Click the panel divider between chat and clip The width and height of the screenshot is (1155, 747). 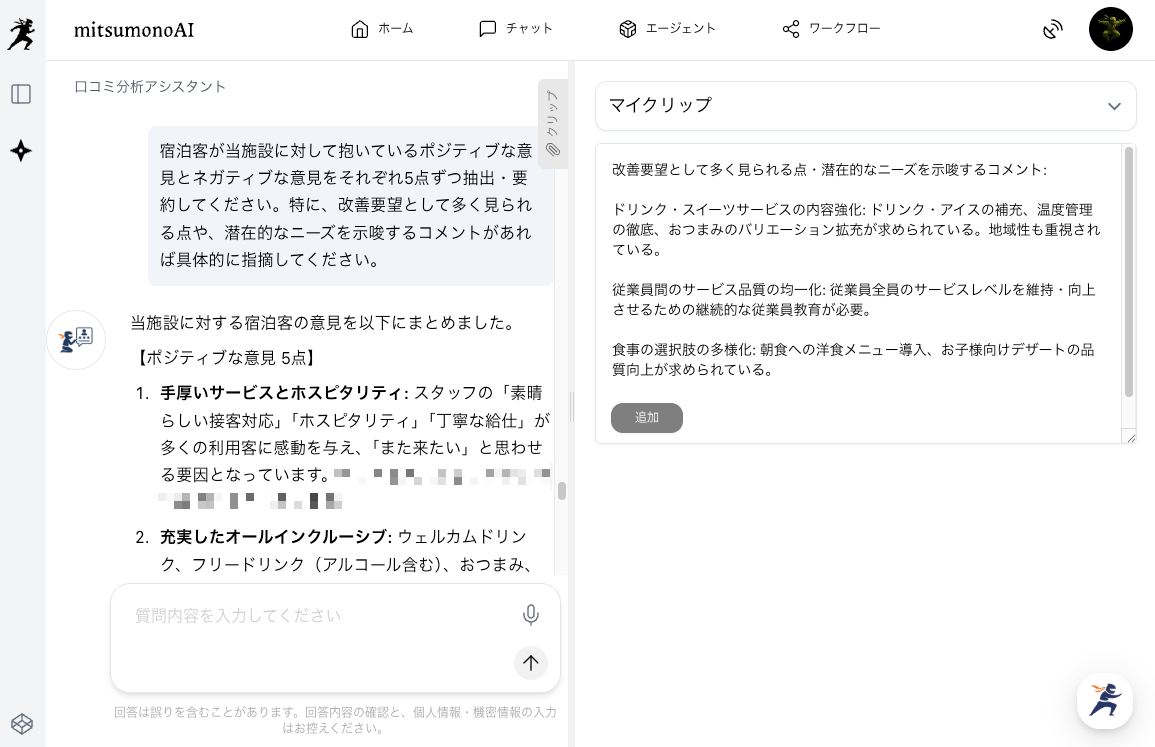click(571, 405)
